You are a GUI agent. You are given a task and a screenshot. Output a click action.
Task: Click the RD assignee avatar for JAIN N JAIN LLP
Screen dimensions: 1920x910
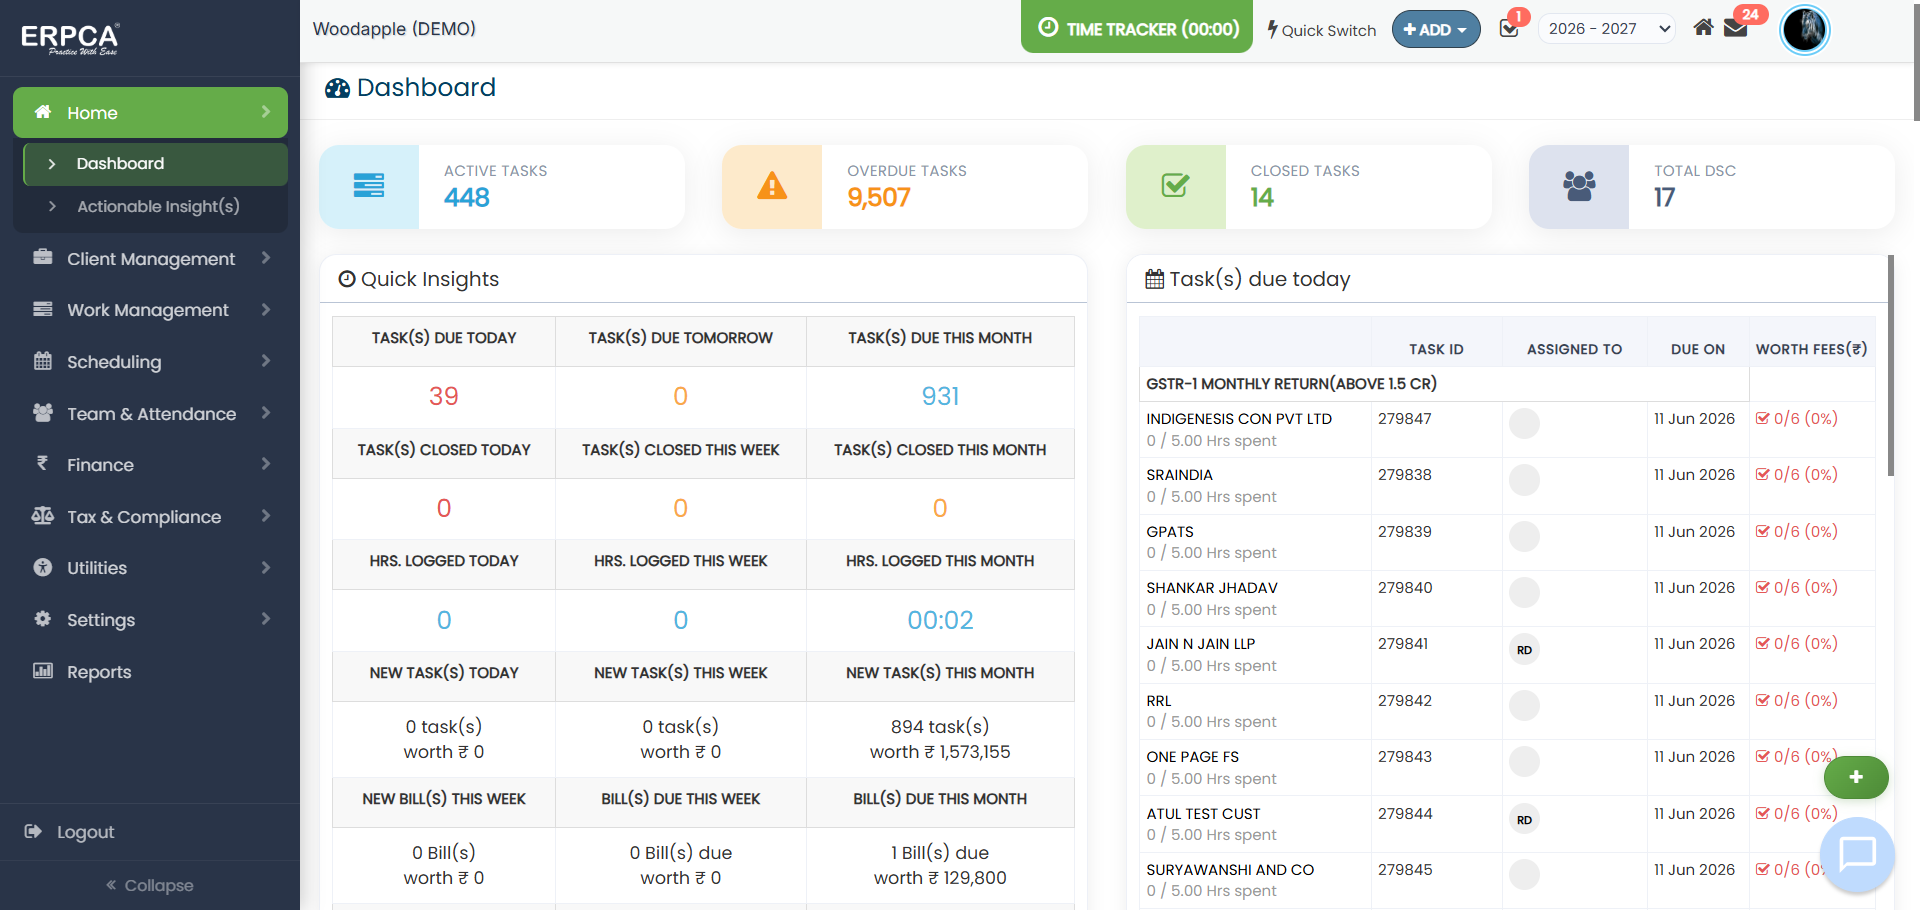click(1524, 650)
